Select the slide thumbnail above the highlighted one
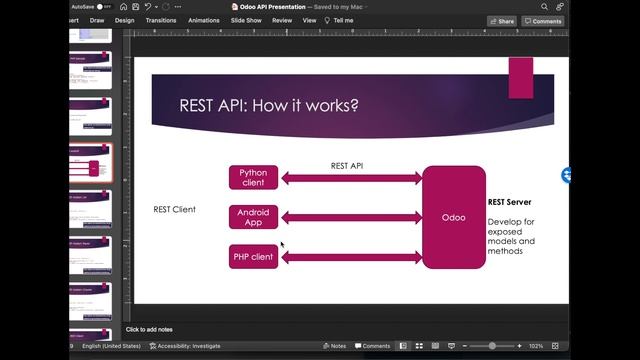640x360 pixels. pyautogui.click(x=91, y=116)
